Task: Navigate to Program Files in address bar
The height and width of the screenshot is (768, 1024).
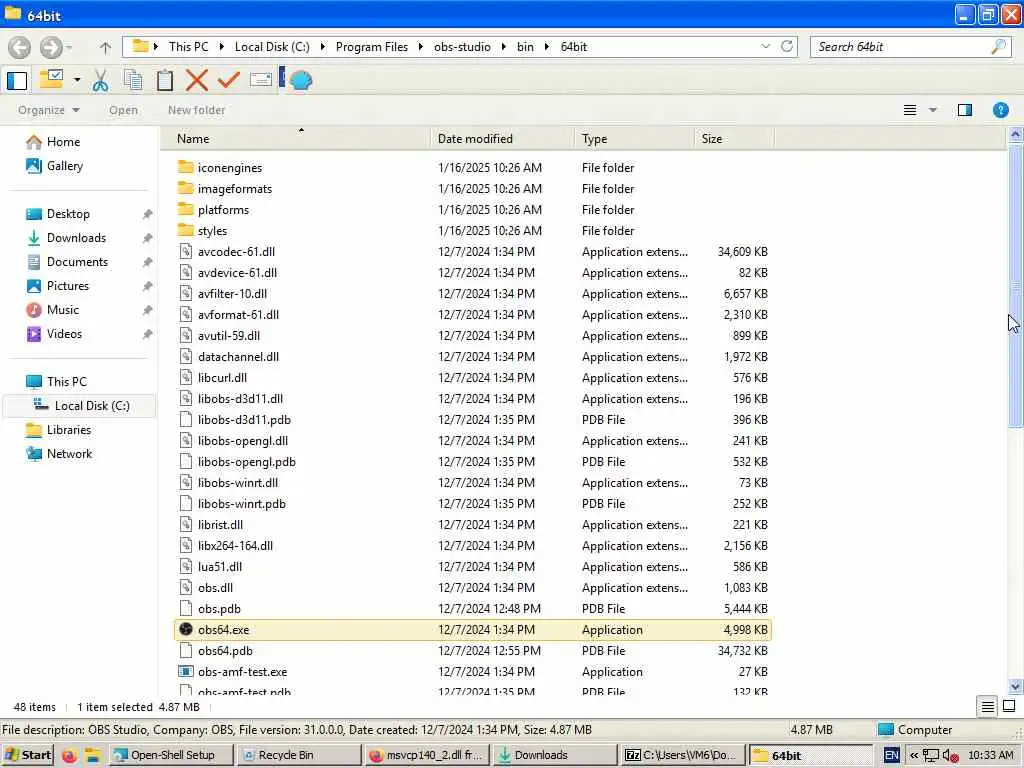Action: tap(372, 47)
